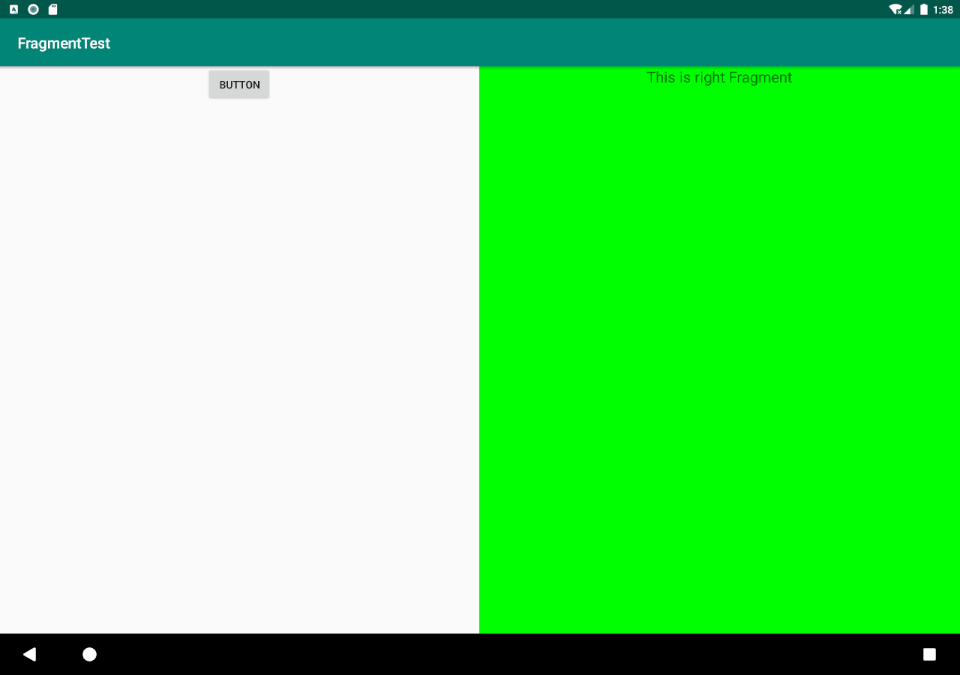This screenshot has width=960, height=675.
Task: Tap the Android back navigation icon
Action: tap(29, 654)
